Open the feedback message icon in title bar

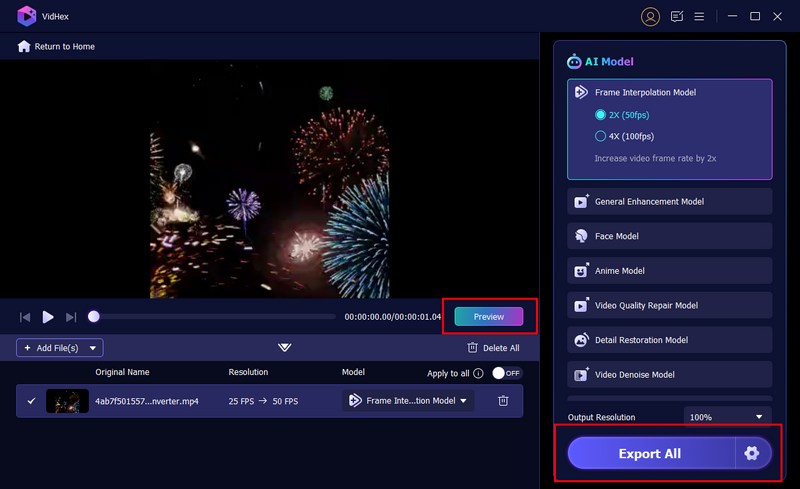(677, 16)
